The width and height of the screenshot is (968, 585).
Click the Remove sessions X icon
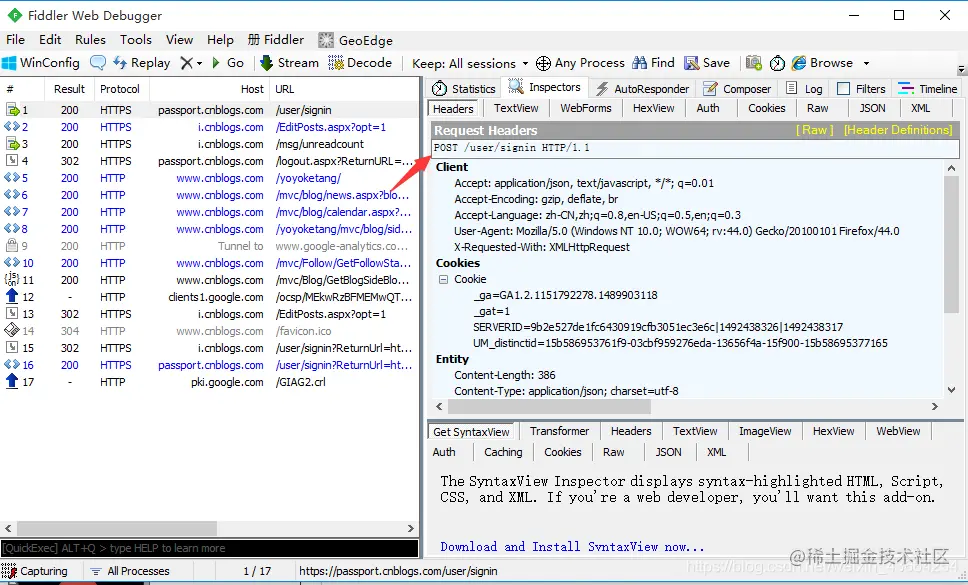186,63
